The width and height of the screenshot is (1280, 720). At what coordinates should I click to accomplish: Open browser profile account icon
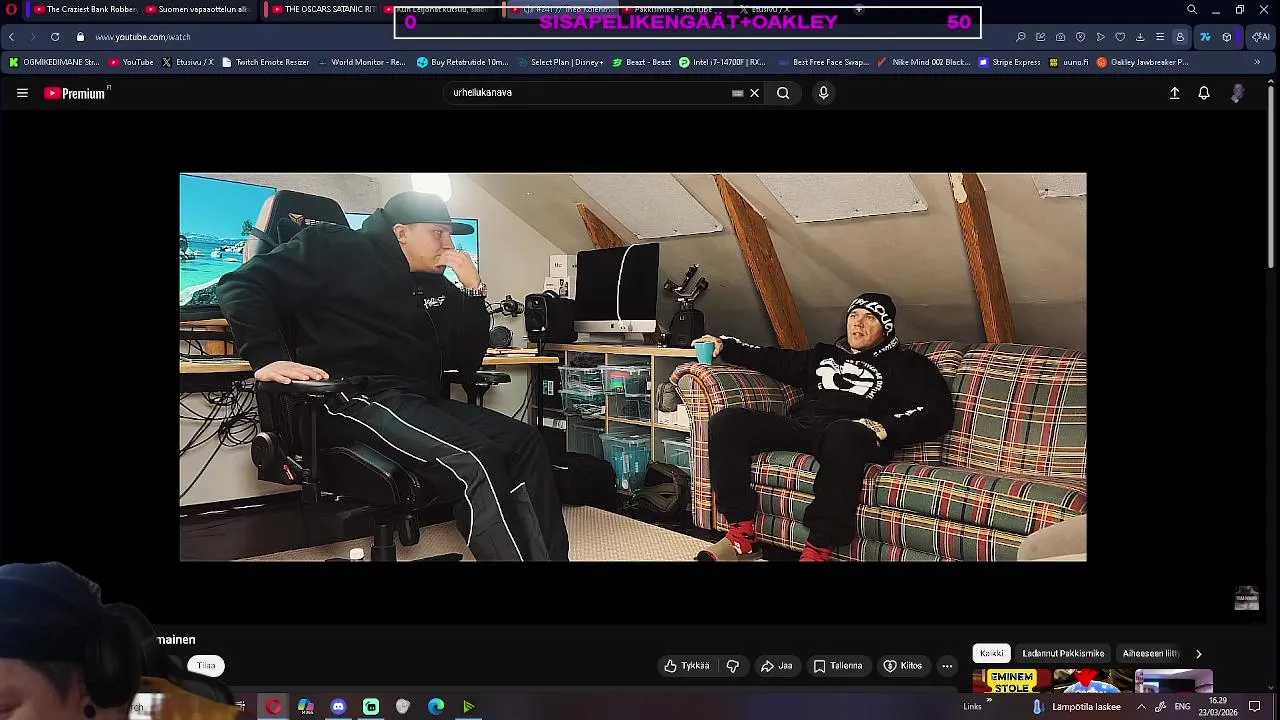1180,37
